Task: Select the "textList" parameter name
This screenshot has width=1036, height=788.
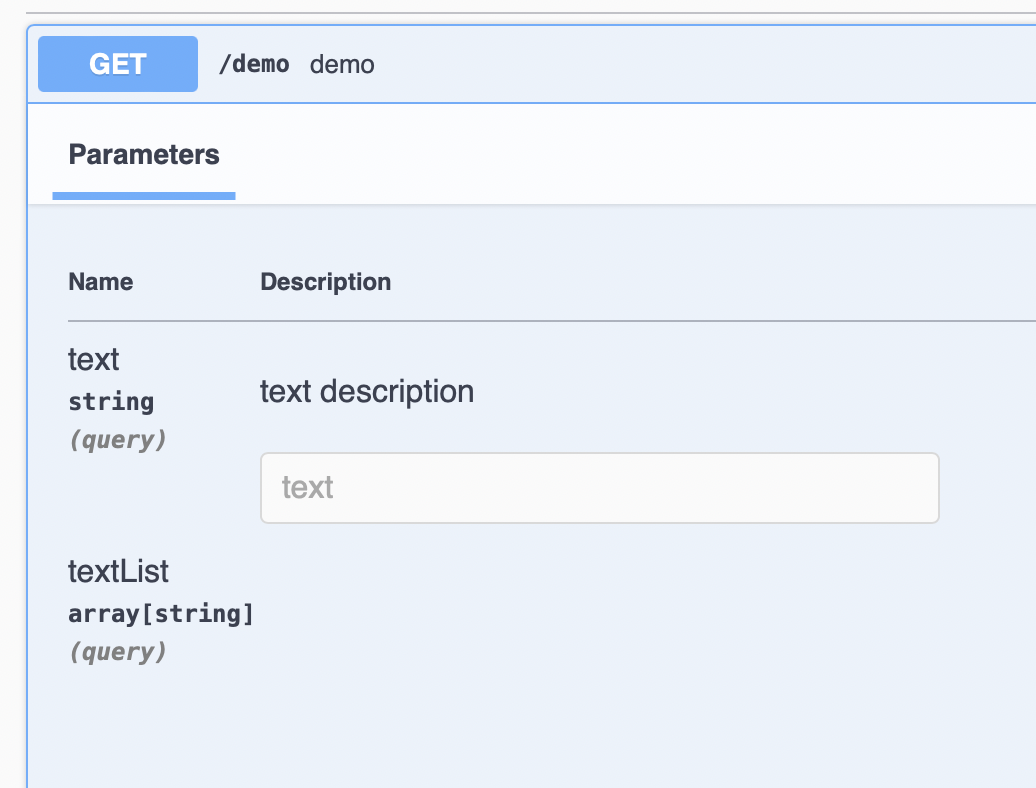Action: pyautogui.click(x=118, y=571)
